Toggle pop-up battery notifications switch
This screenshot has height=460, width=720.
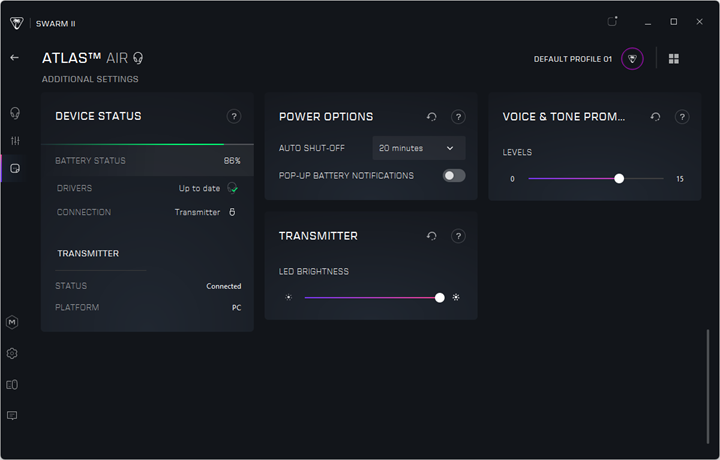tap(454, 176)
